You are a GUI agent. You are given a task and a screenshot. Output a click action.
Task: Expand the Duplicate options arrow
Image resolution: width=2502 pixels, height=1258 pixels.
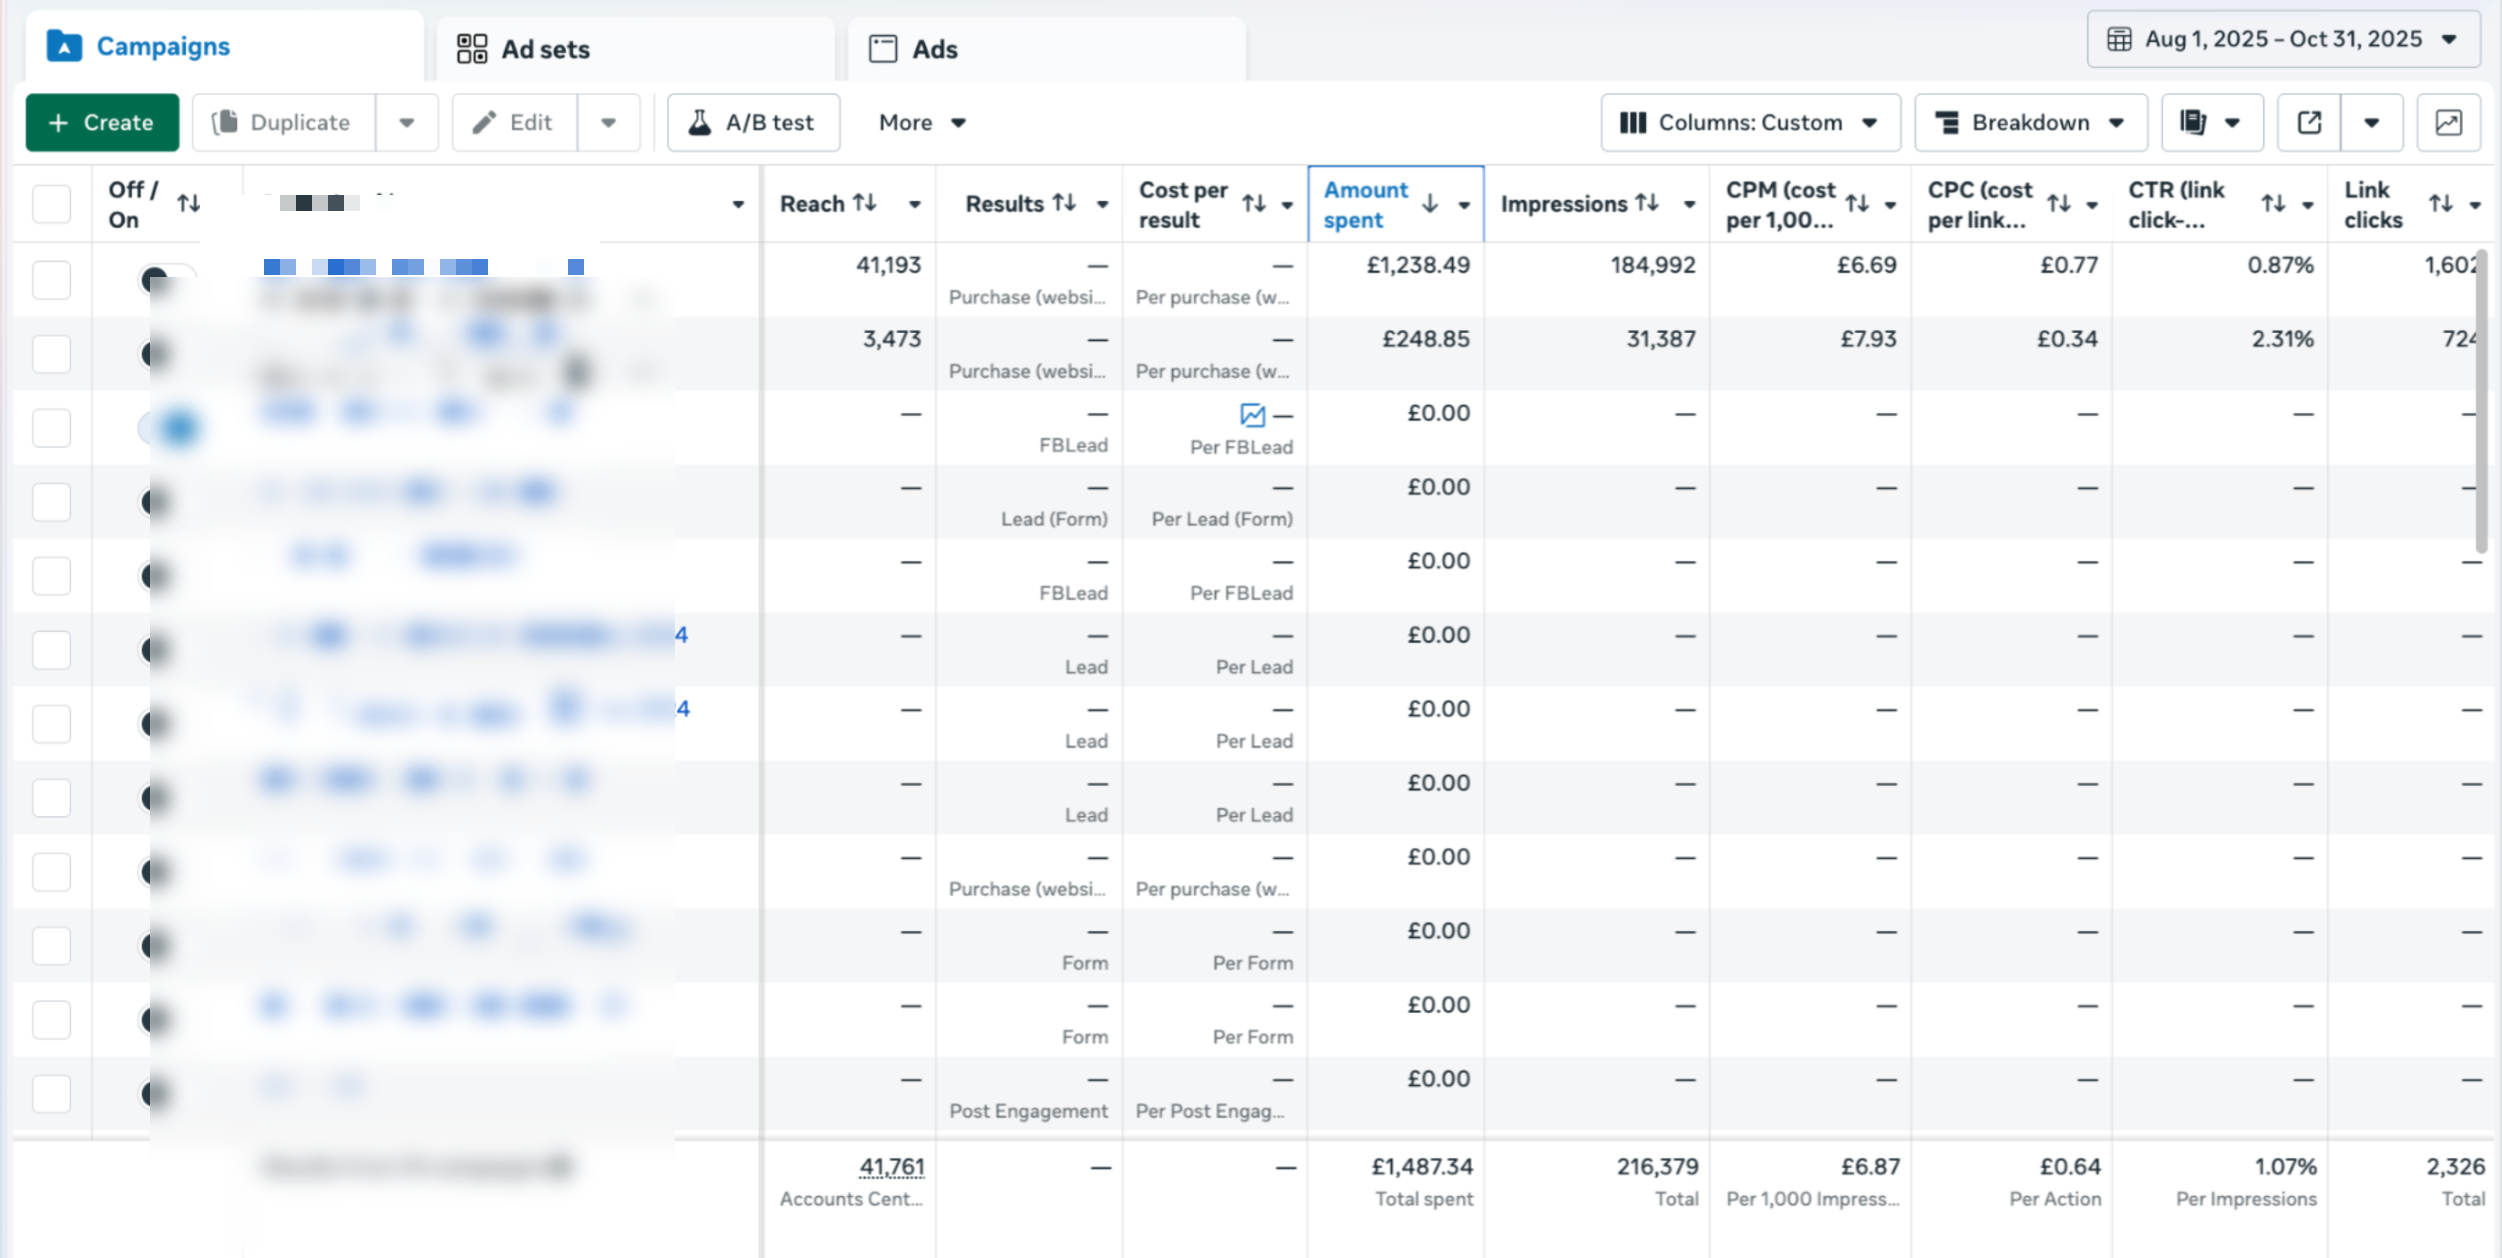406,122
